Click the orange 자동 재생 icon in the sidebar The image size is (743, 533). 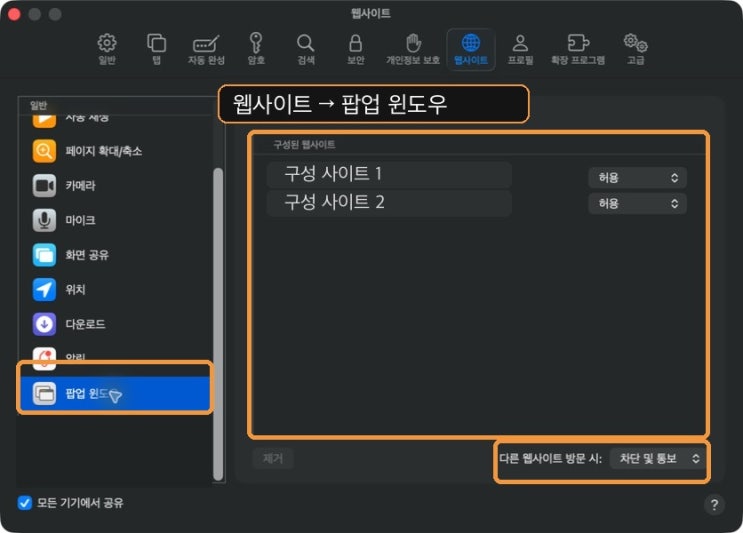[x=44, y=121]
